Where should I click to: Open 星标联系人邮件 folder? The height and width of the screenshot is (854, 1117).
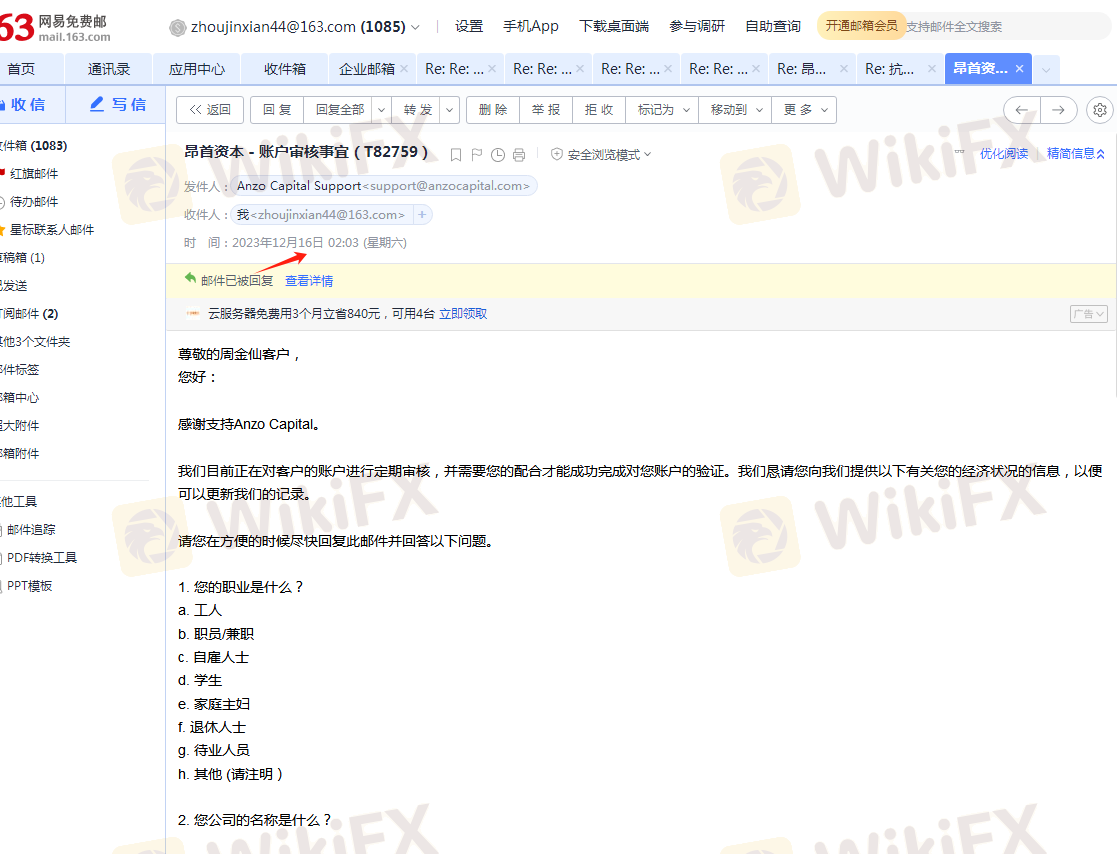[51, 229]
